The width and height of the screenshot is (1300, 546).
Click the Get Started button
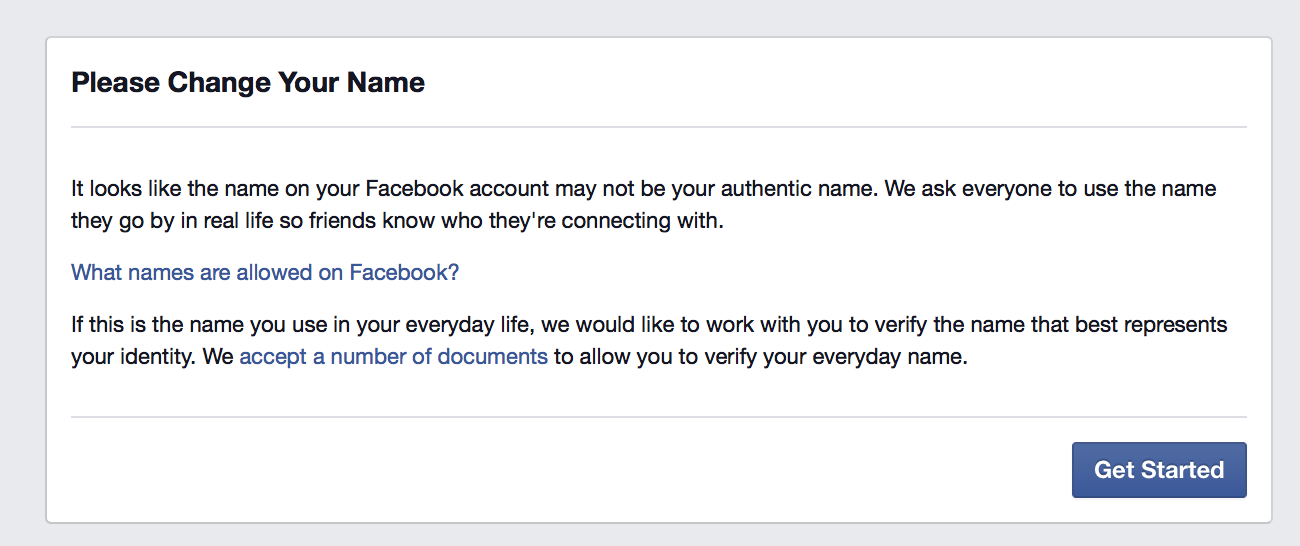click(x=1158, y=470)
